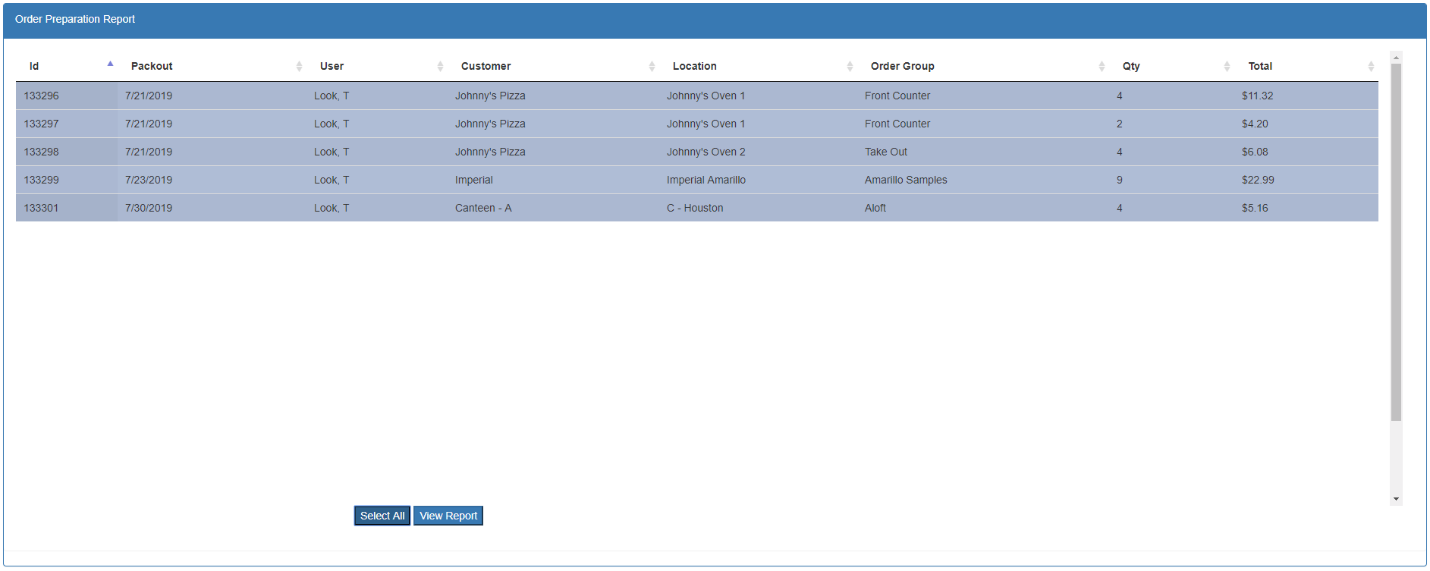Click customer cell Imperial
1430x571 pixels.
pyautogui.click(x=474, y=180)
